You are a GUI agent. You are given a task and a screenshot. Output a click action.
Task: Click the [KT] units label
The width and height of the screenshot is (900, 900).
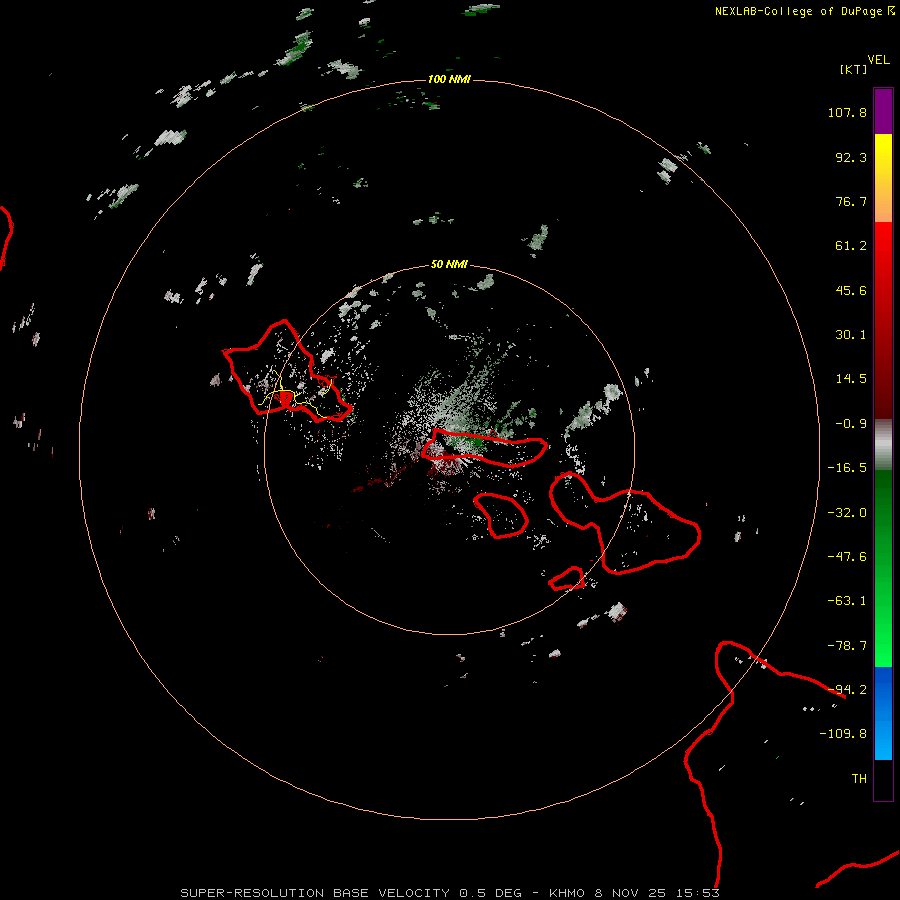pyautogui.click(x=854, y=69)
